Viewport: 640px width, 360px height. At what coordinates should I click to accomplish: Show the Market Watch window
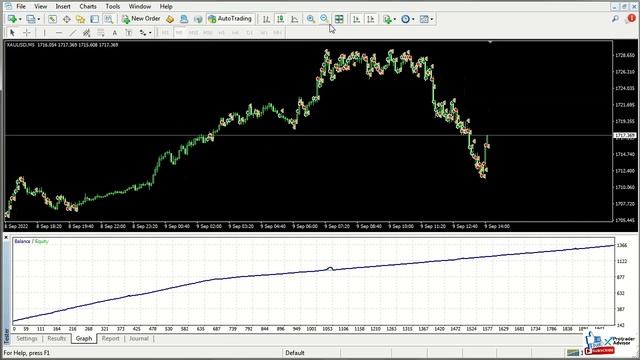point(53,19)
